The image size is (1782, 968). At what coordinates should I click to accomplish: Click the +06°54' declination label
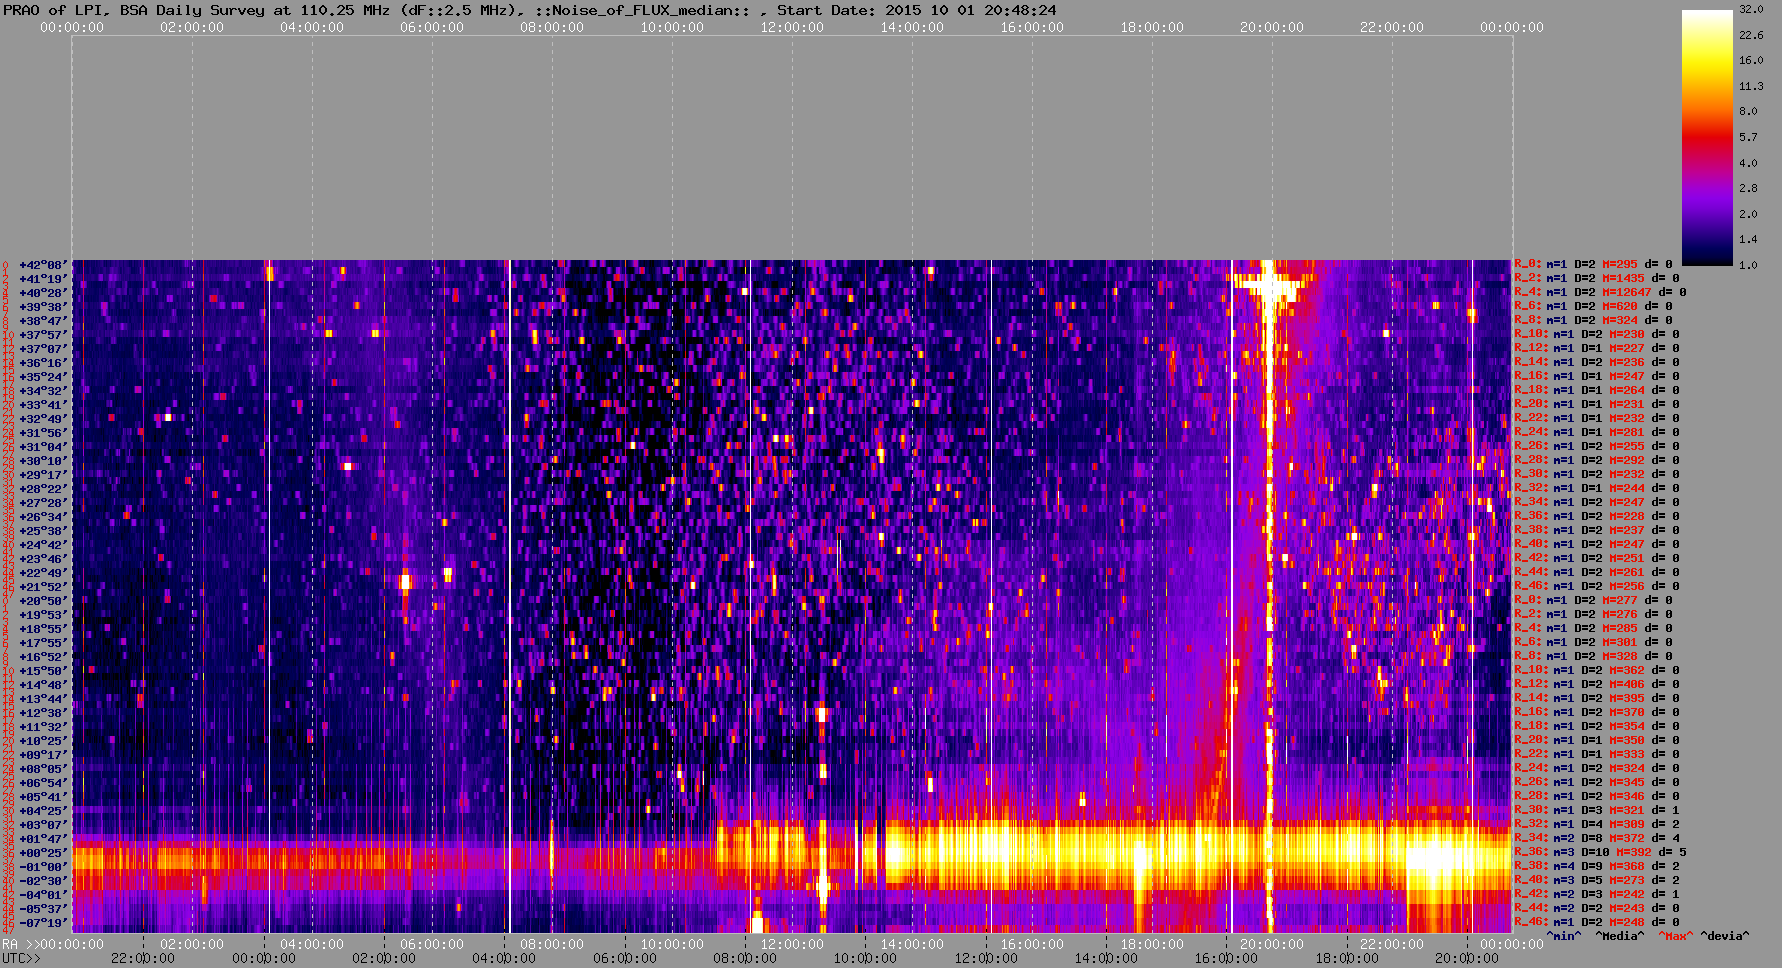[44, 783]
